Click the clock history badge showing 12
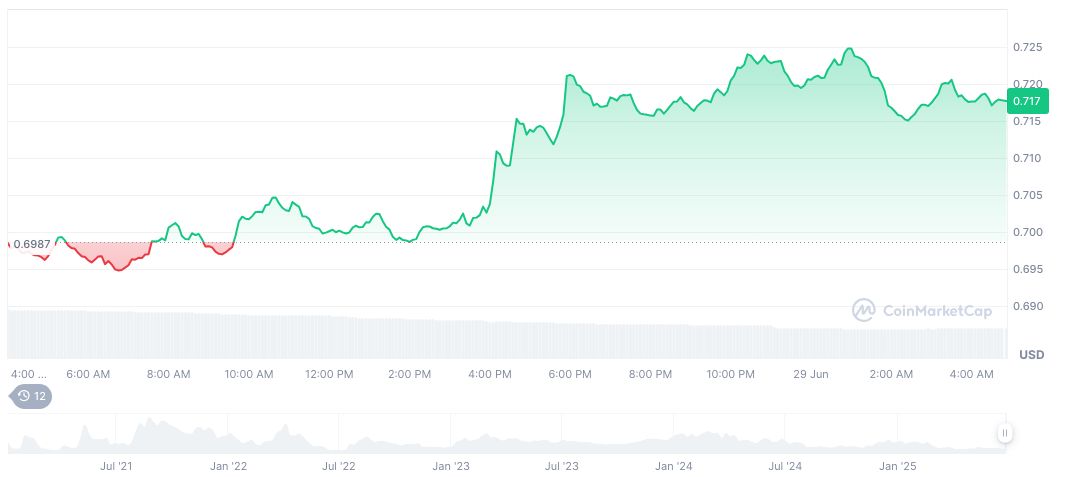The image size is (1072, 477). [x=30, y=396]
